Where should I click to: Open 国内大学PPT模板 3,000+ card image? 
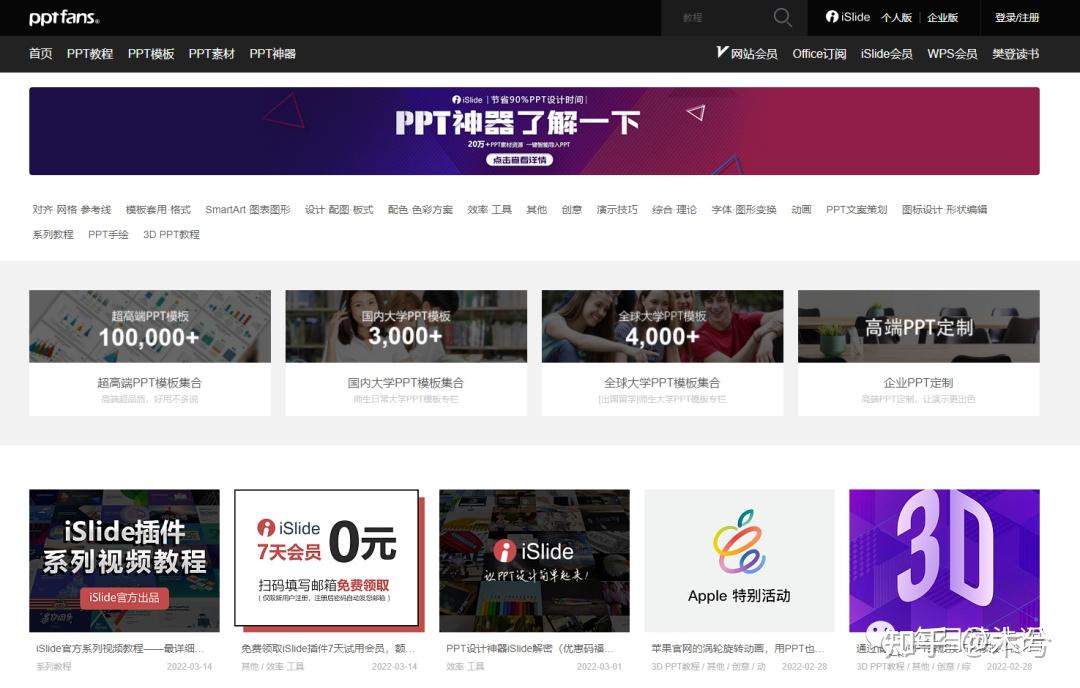point(406,326)
